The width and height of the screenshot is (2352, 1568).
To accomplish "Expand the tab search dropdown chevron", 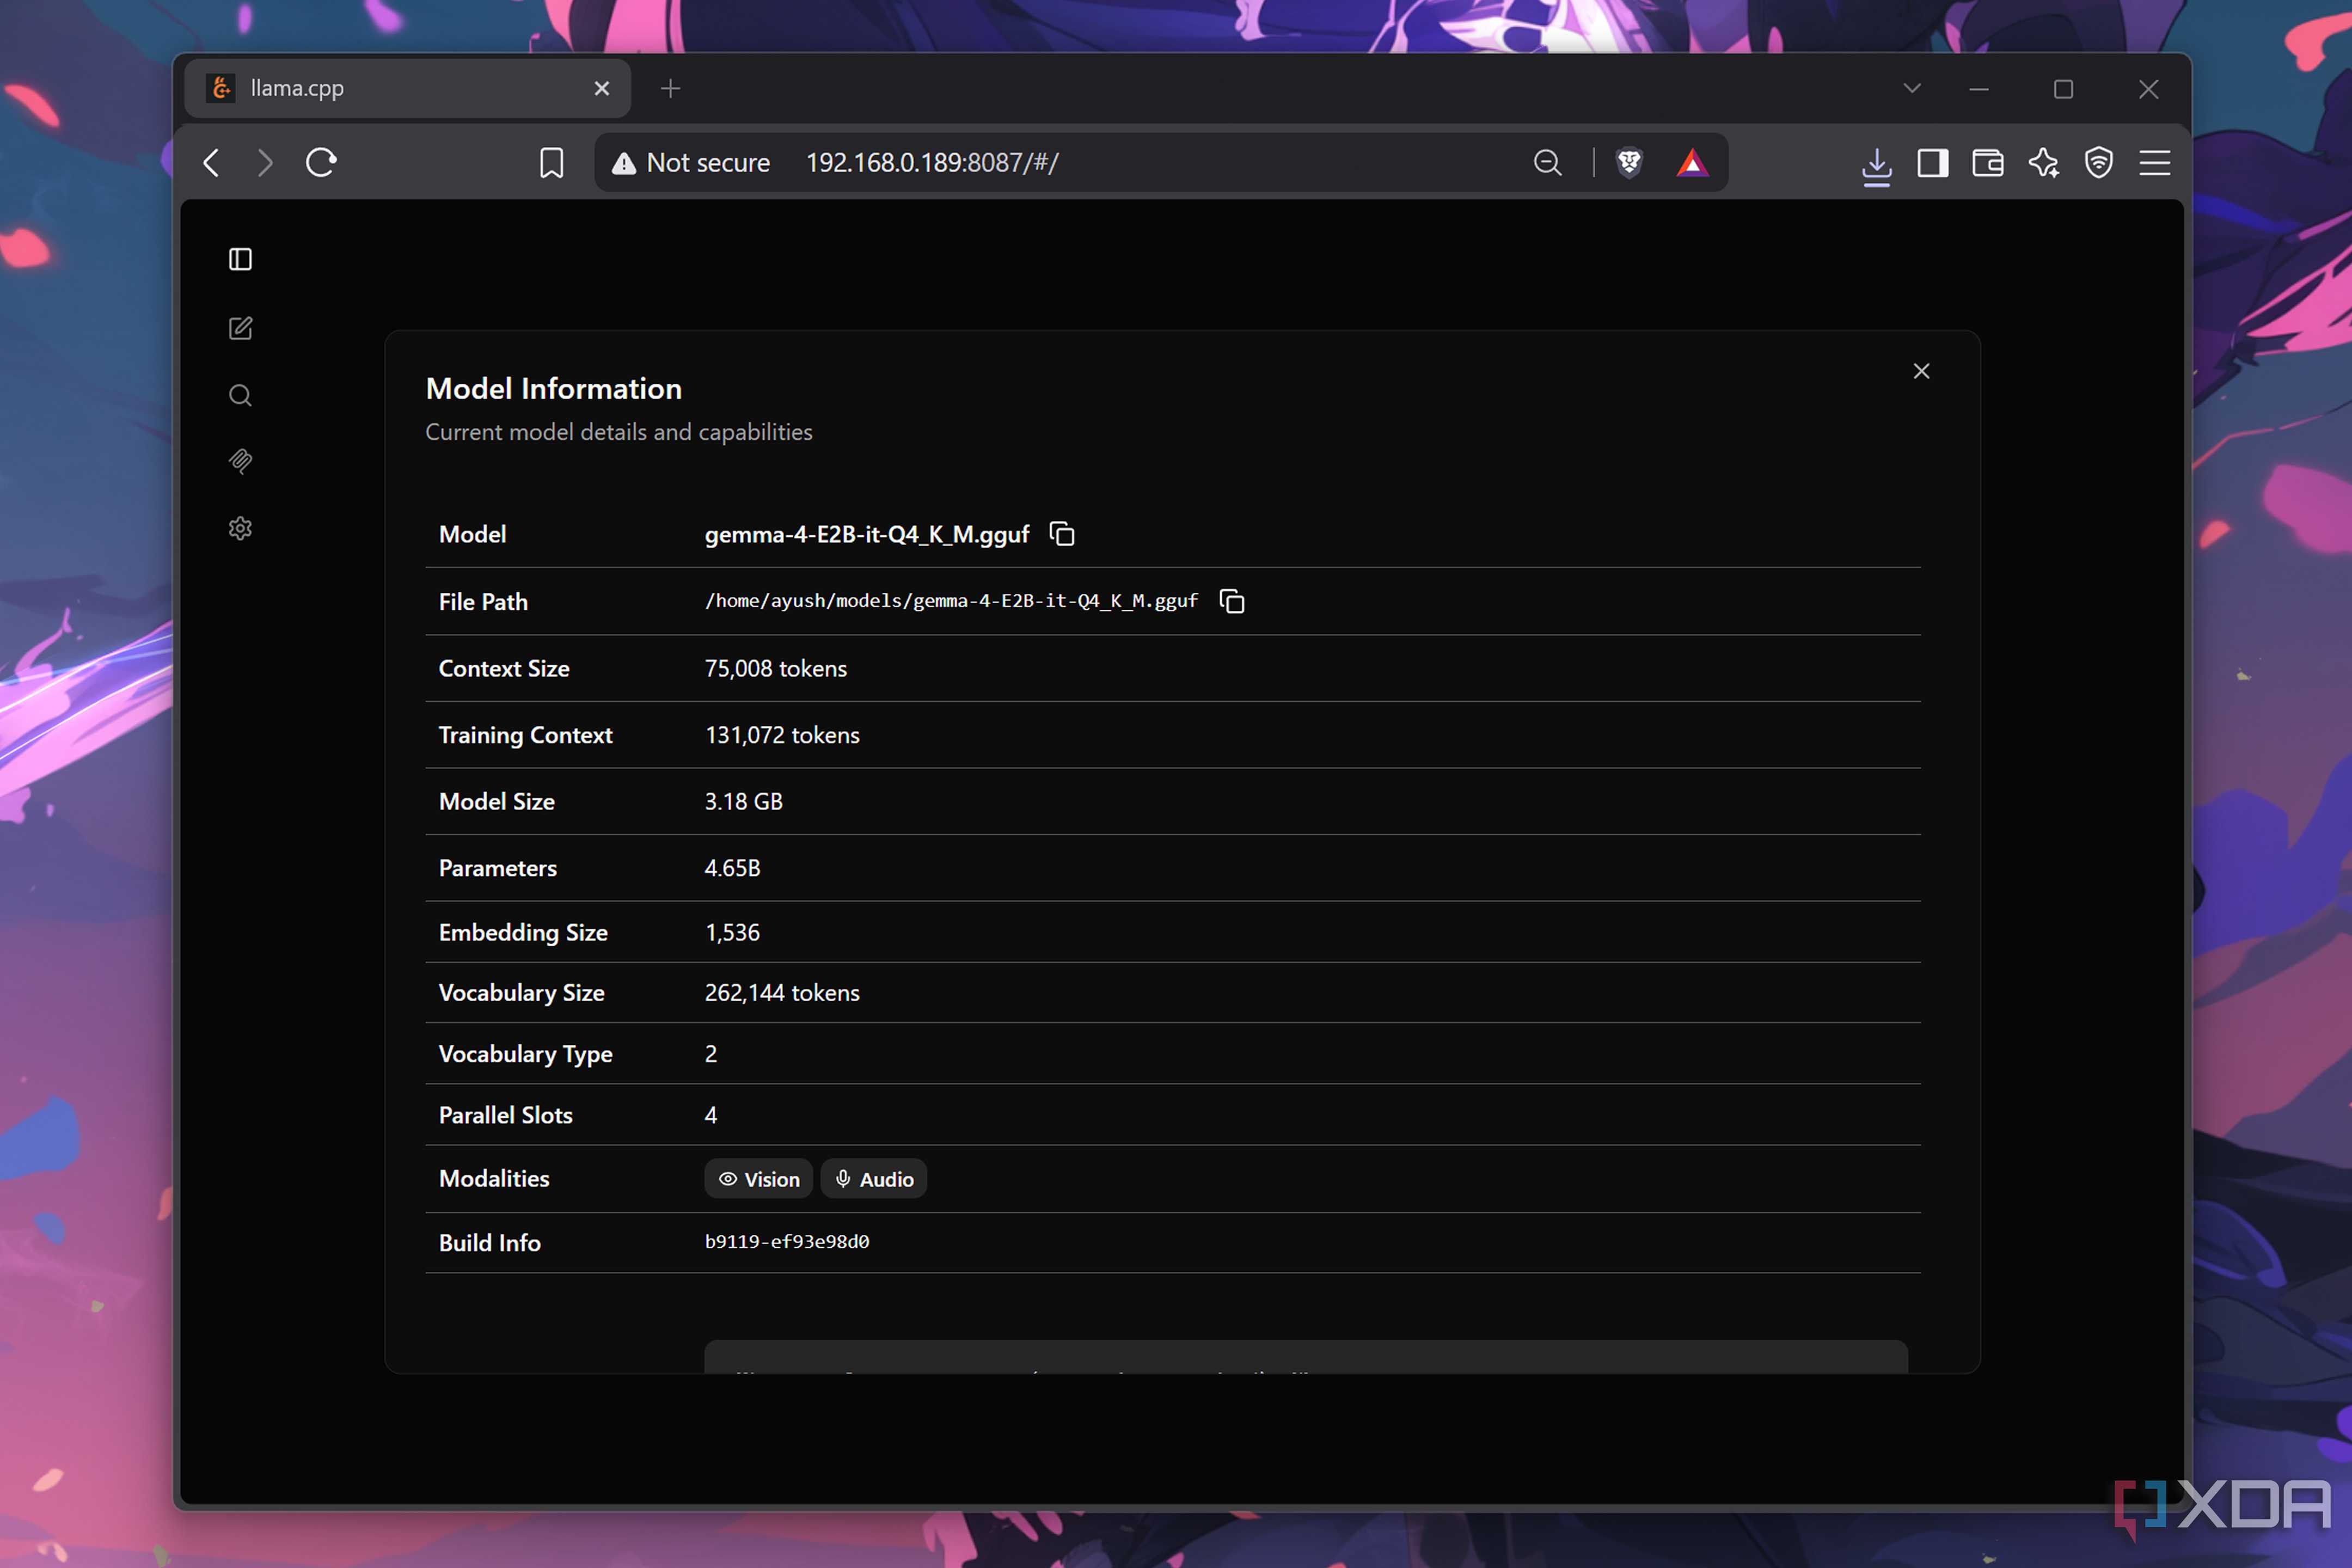I will [x=1912, y=88].
